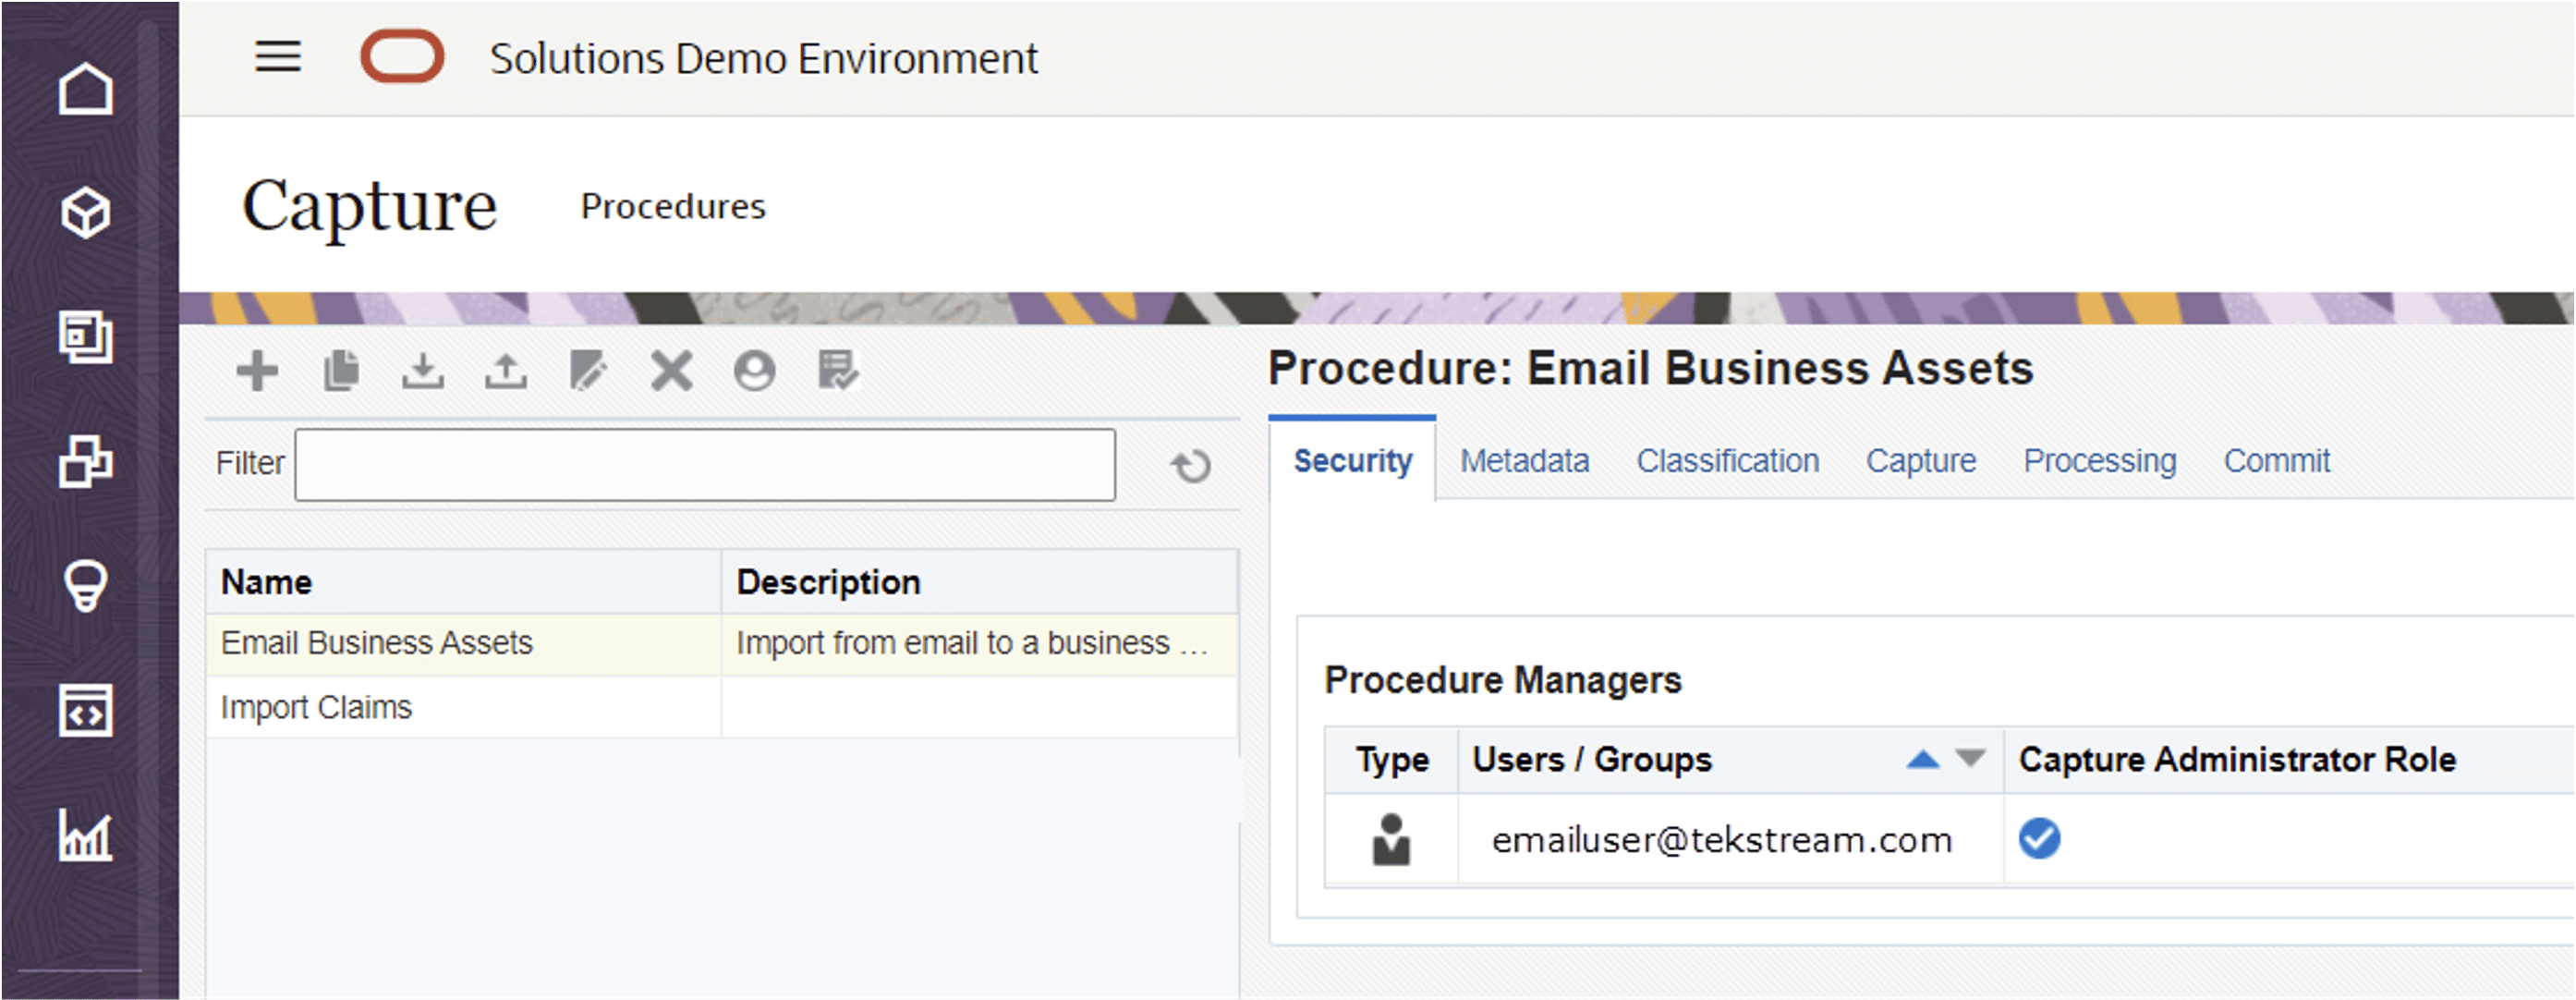Sort Users / Groups ascending arrow
Image resolution: width=2576 pixels, height=1000 pixels.
tap(1922, 759)
